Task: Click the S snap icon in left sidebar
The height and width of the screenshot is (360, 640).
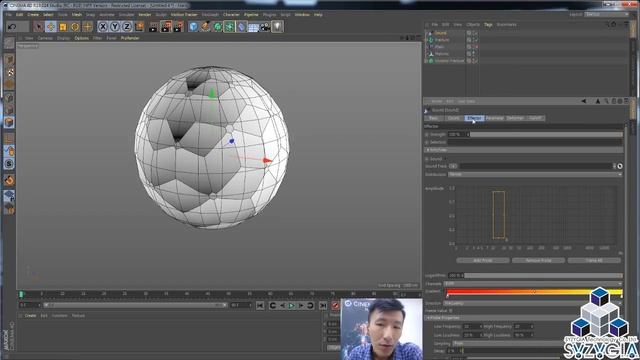Action: (9, 164)
